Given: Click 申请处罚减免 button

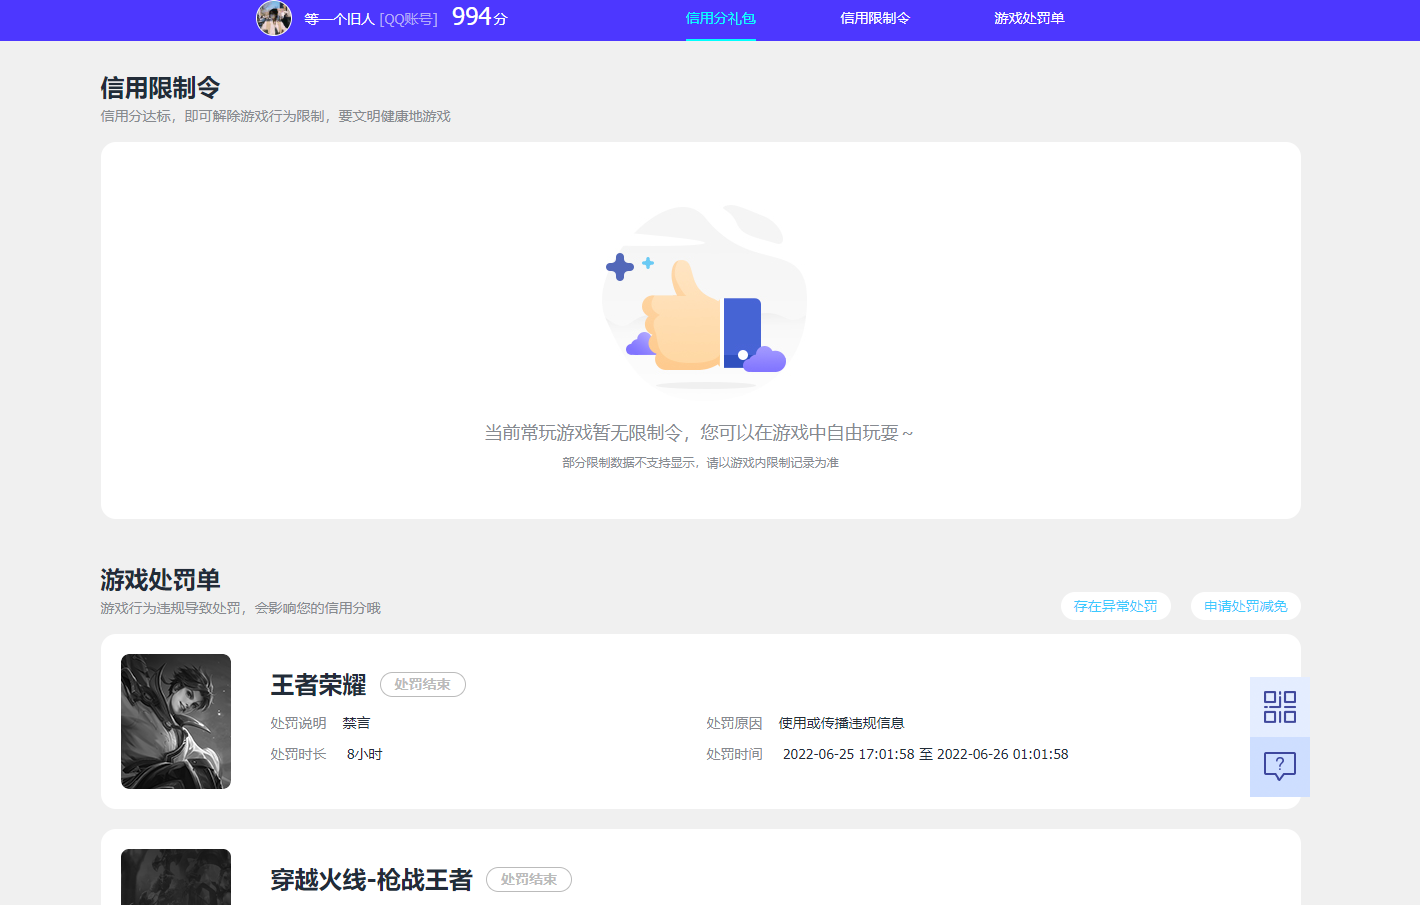Looking at the screenshot, I should 1245,606.
